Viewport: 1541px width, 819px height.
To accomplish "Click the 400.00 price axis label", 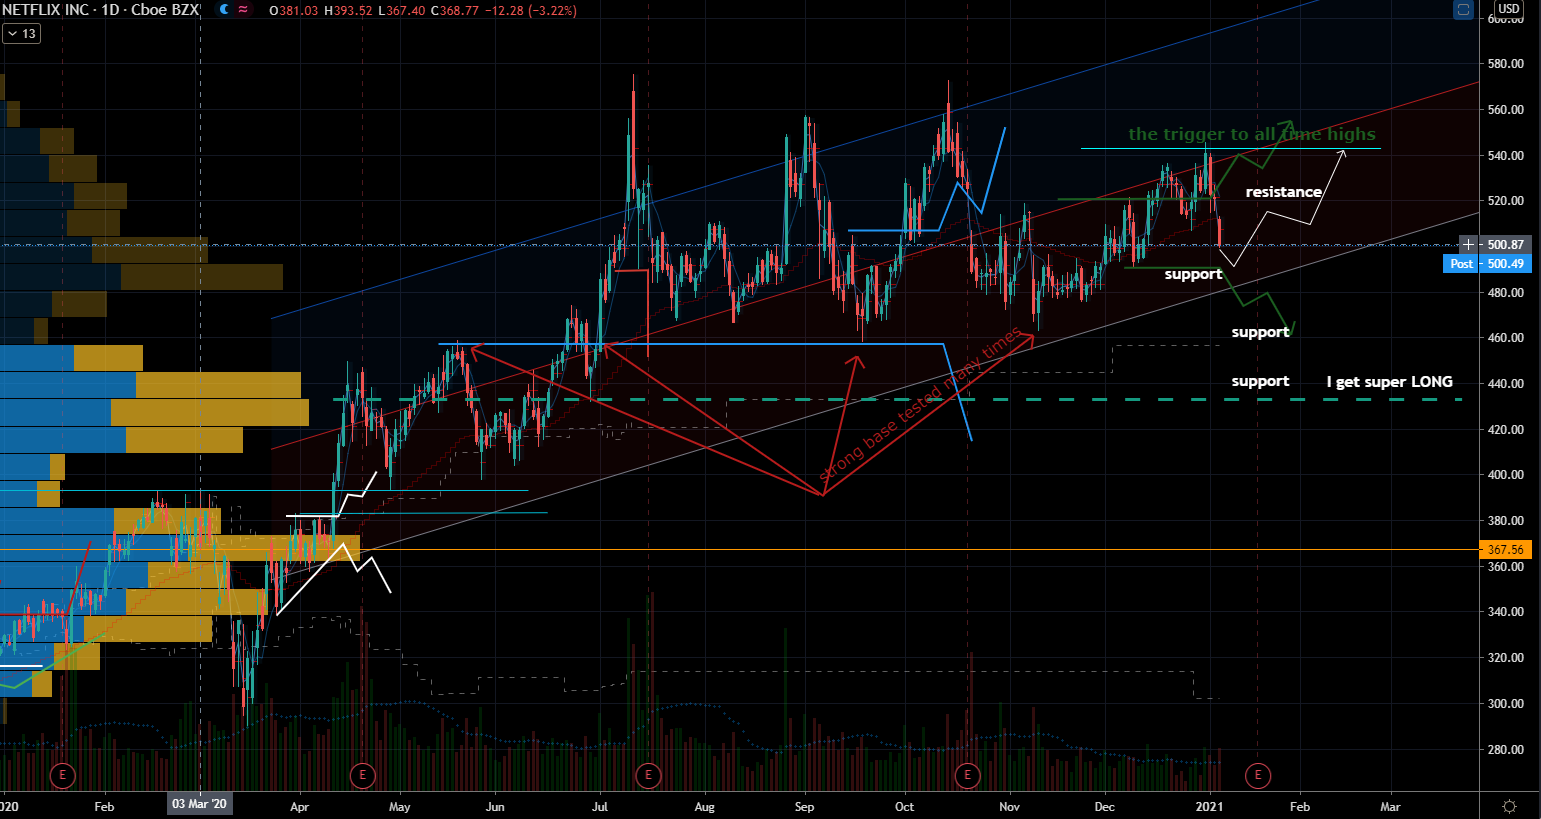I will (1505, 475).
